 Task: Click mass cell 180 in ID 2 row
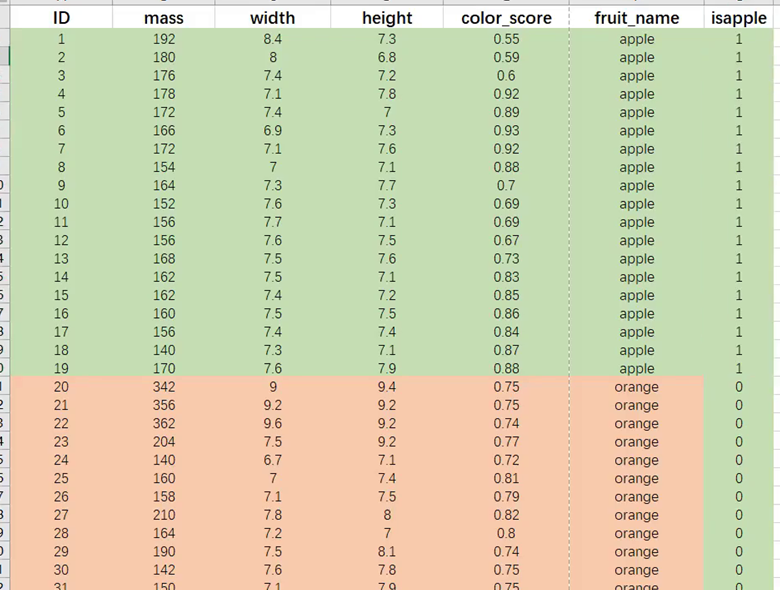pyautogui.click(x=164, y=57)
